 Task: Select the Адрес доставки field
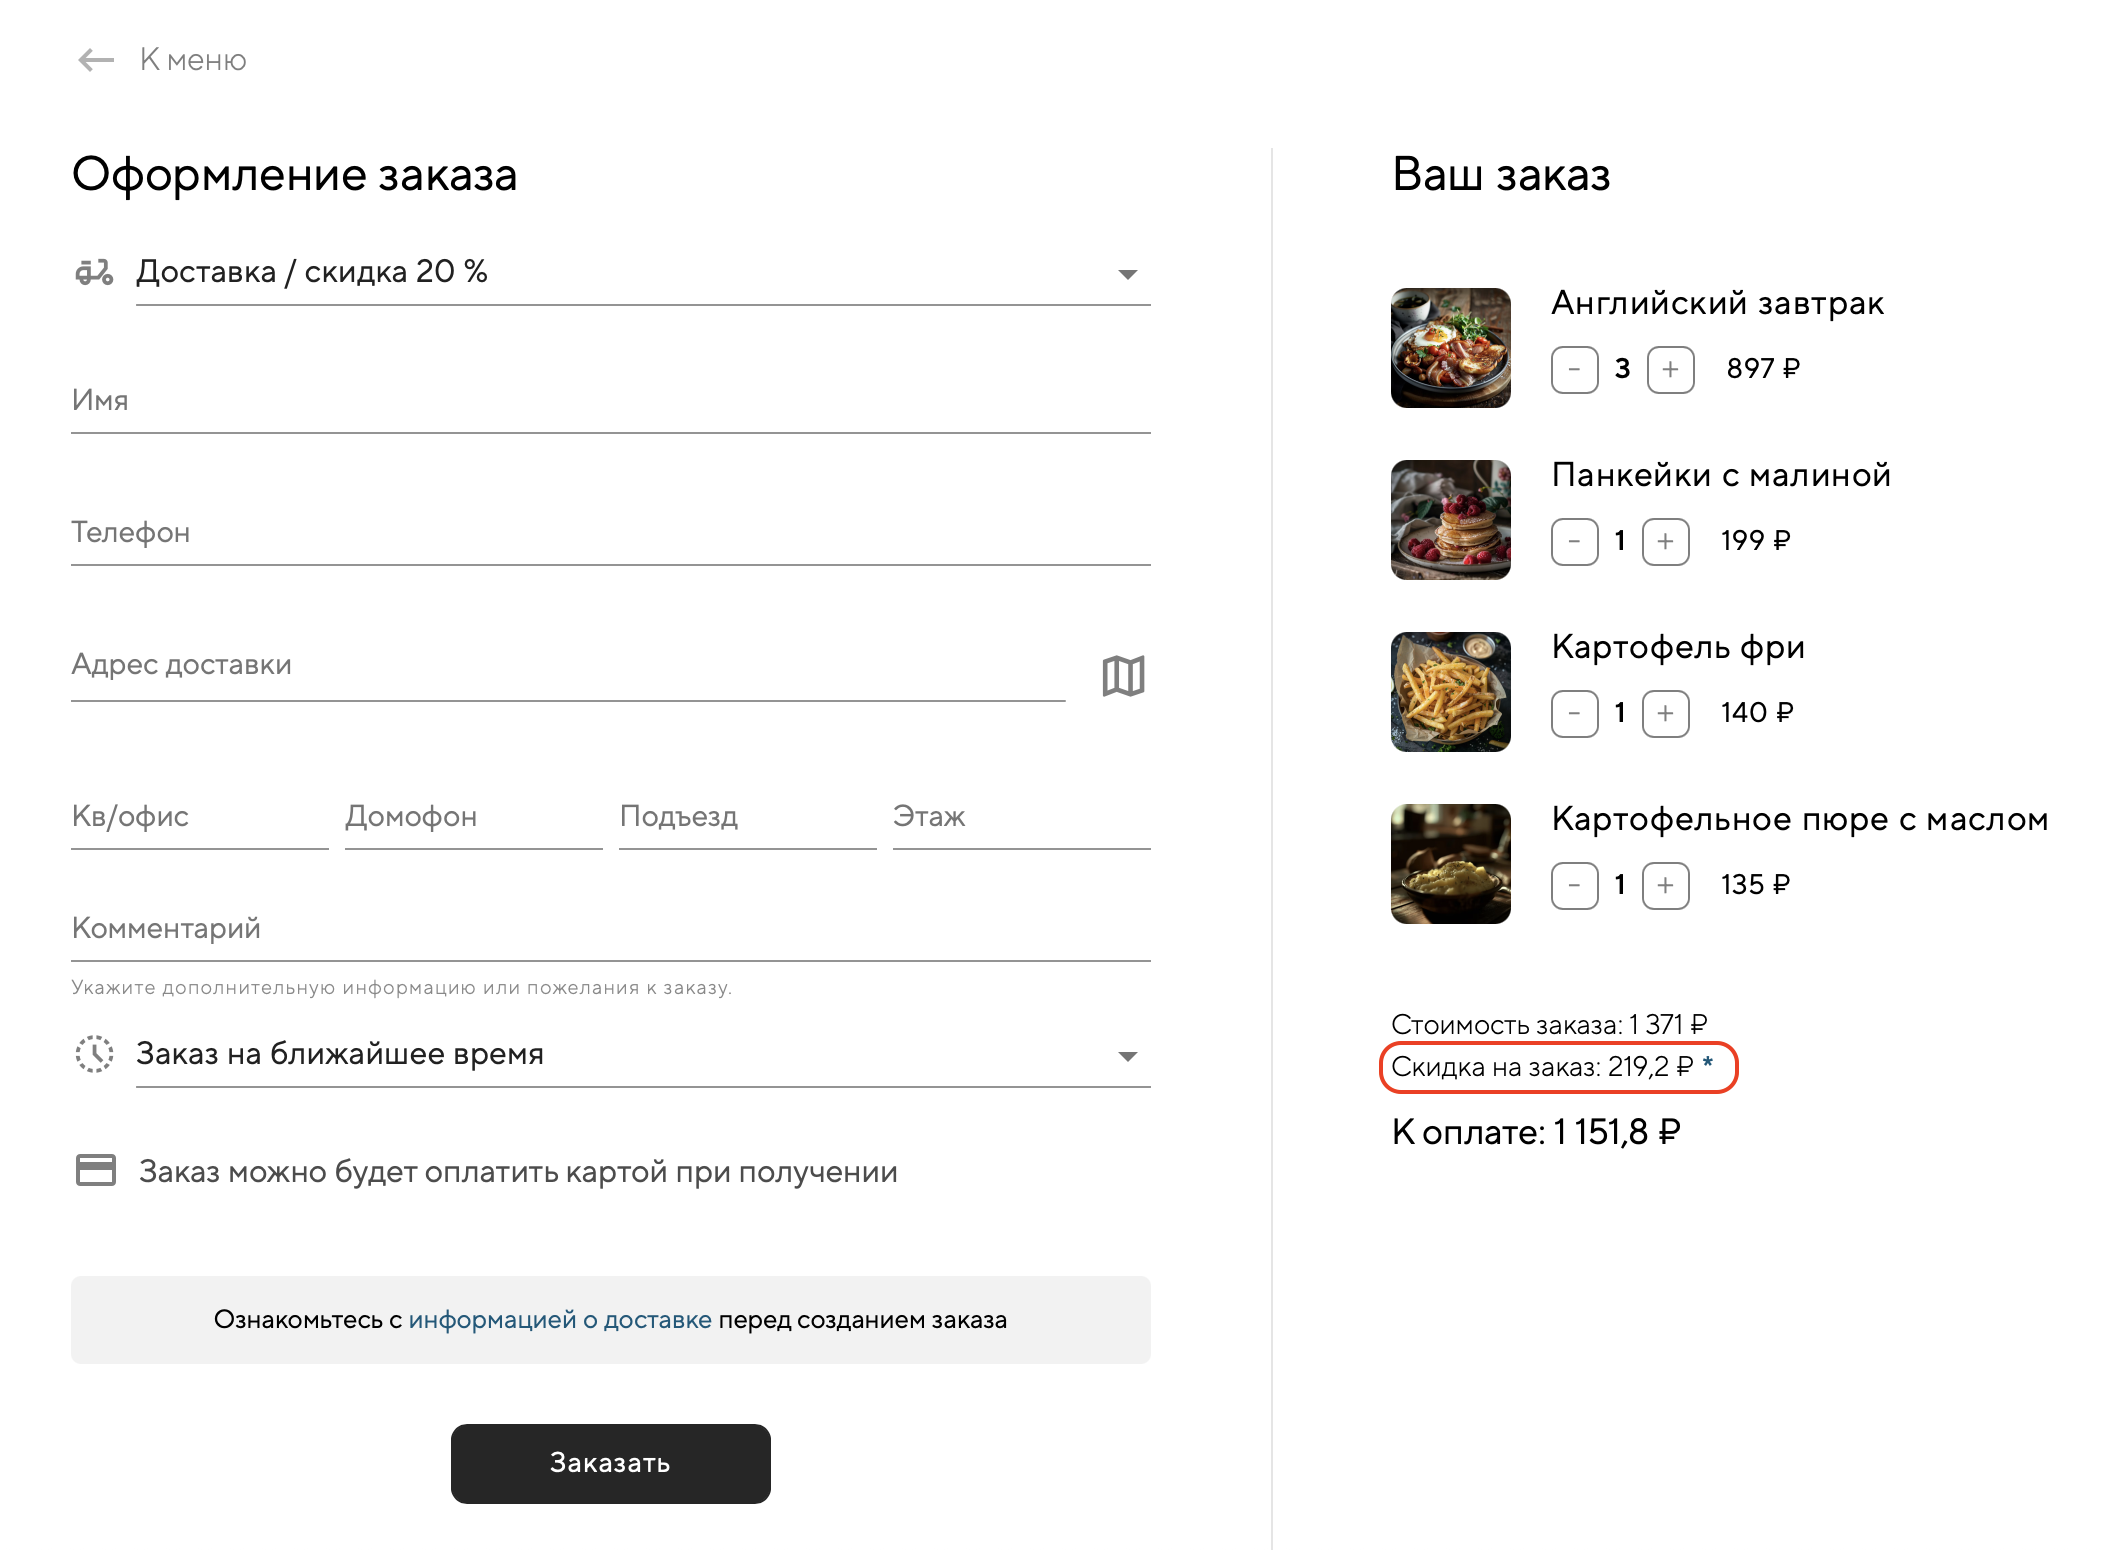click(x=567, y=666)
